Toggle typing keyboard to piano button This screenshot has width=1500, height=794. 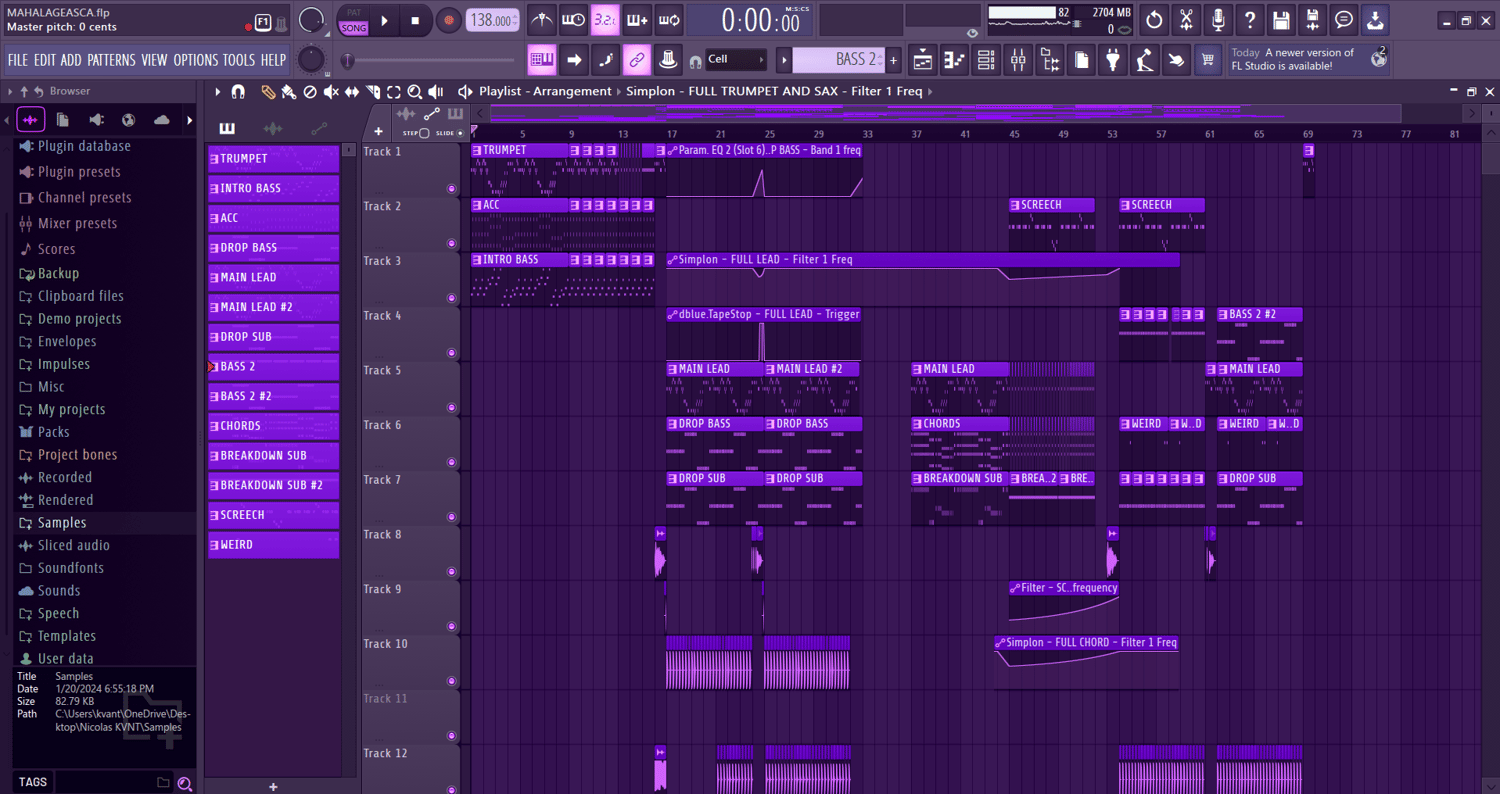542,60
